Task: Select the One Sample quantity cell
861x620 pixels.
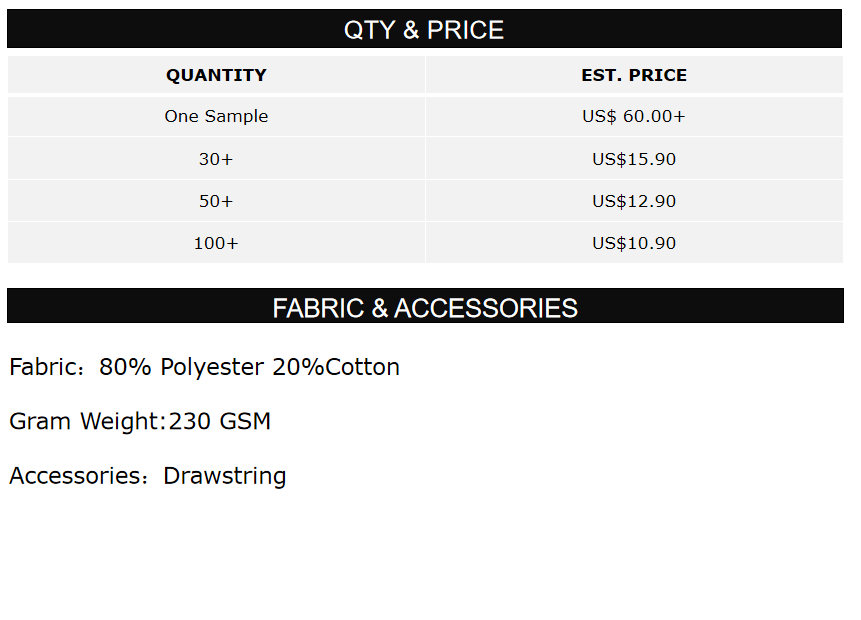Action: [x=216, y=116]
